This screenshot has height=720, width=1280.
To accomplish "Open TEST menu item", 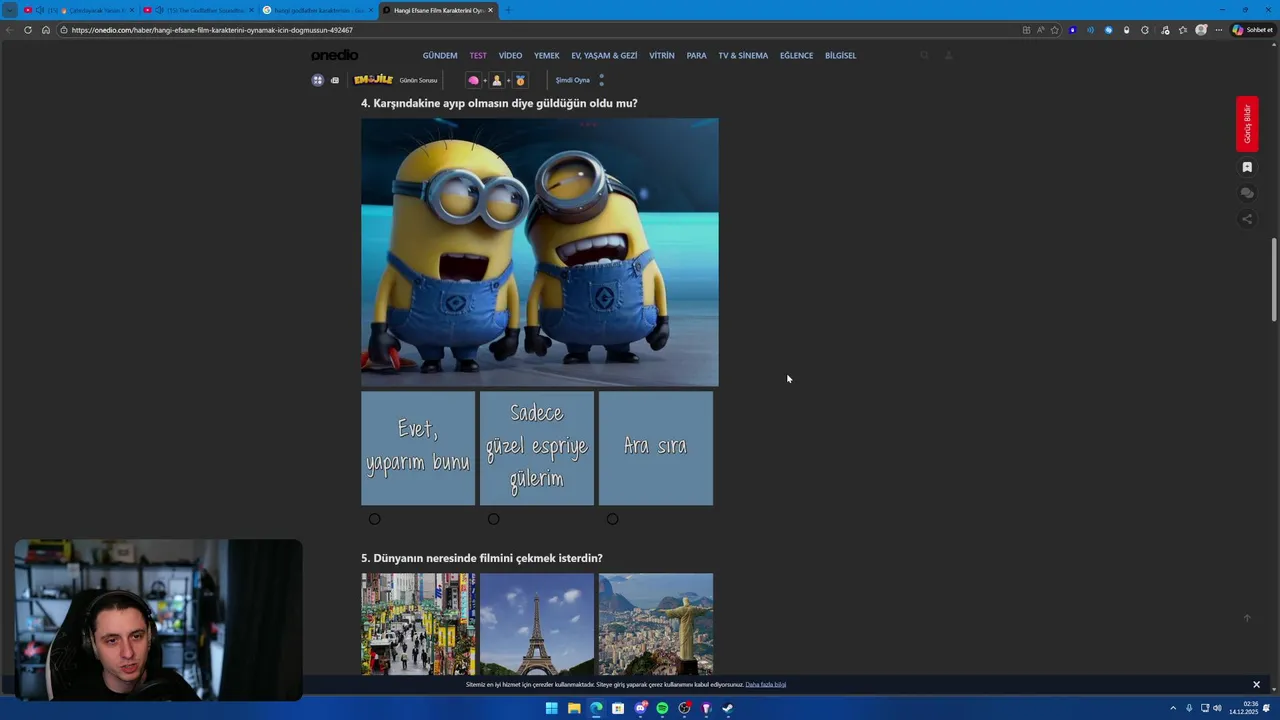I will coord(478,55).
